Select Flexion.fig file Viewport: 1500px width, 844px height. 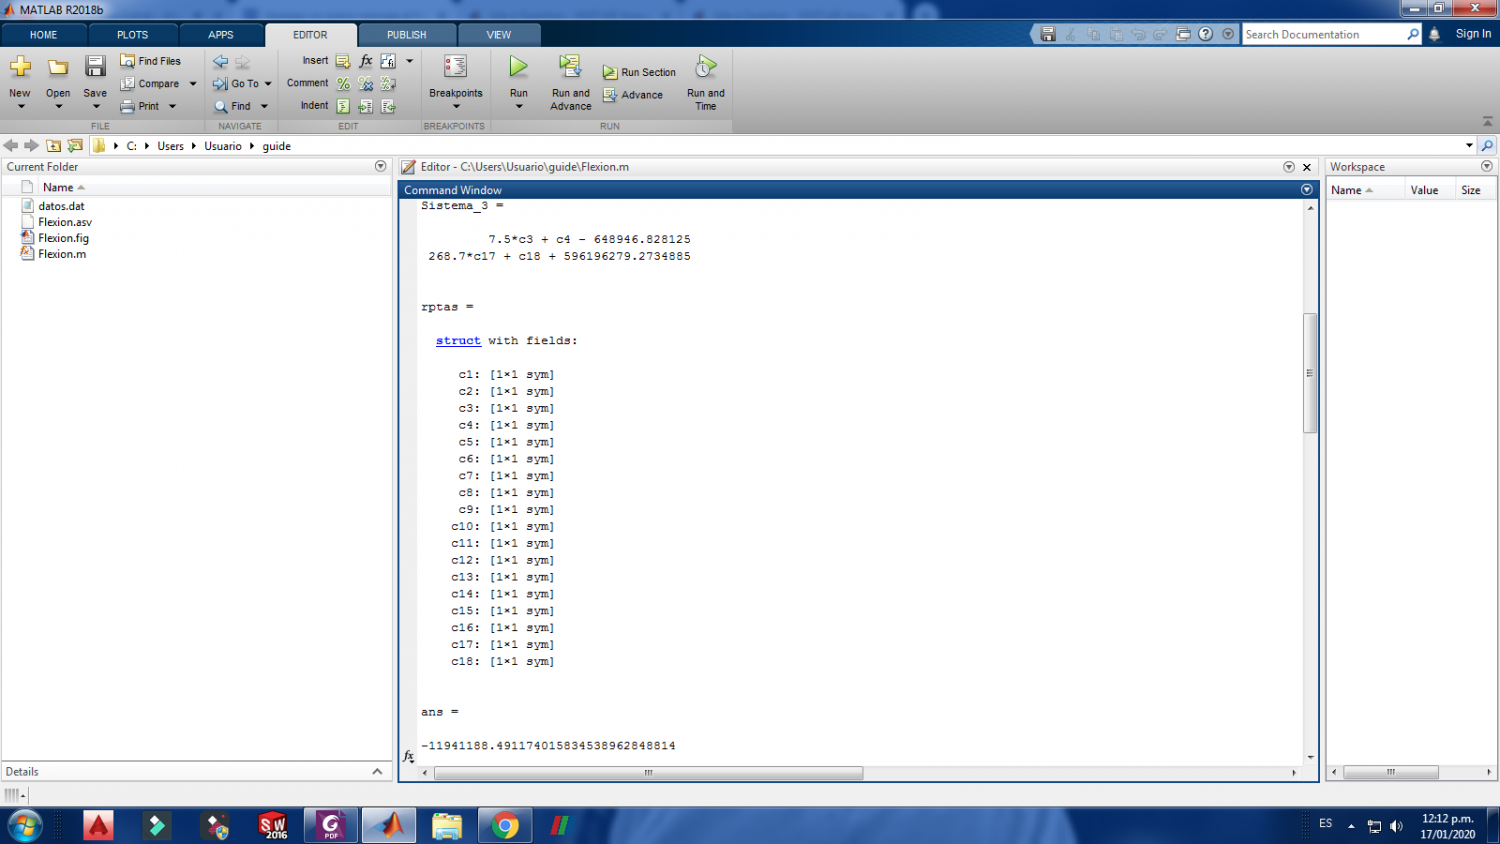[x=63, y=238]
